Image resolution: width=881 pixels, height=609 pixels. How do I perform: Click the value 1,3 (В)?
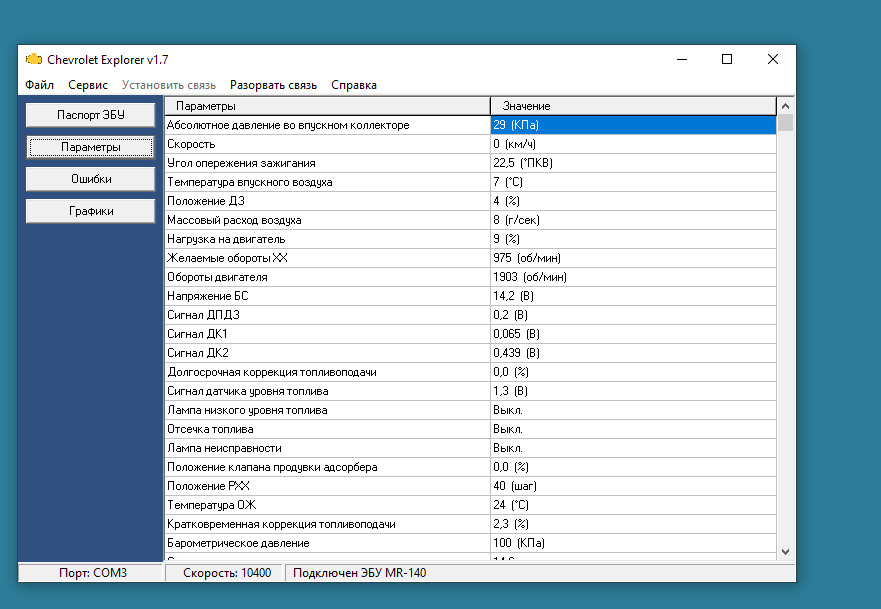(633, 391)
